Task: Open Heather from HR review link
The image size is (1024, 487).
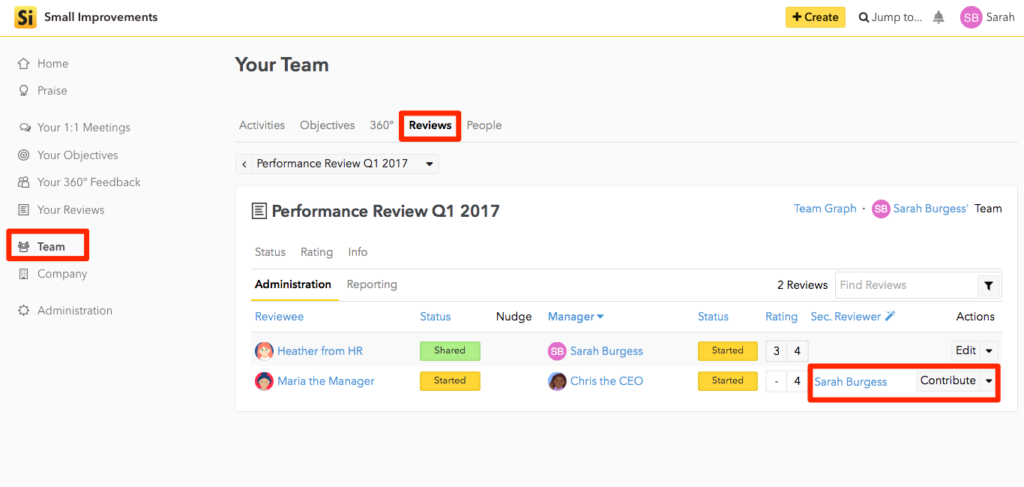Action: tap(320, 351)
